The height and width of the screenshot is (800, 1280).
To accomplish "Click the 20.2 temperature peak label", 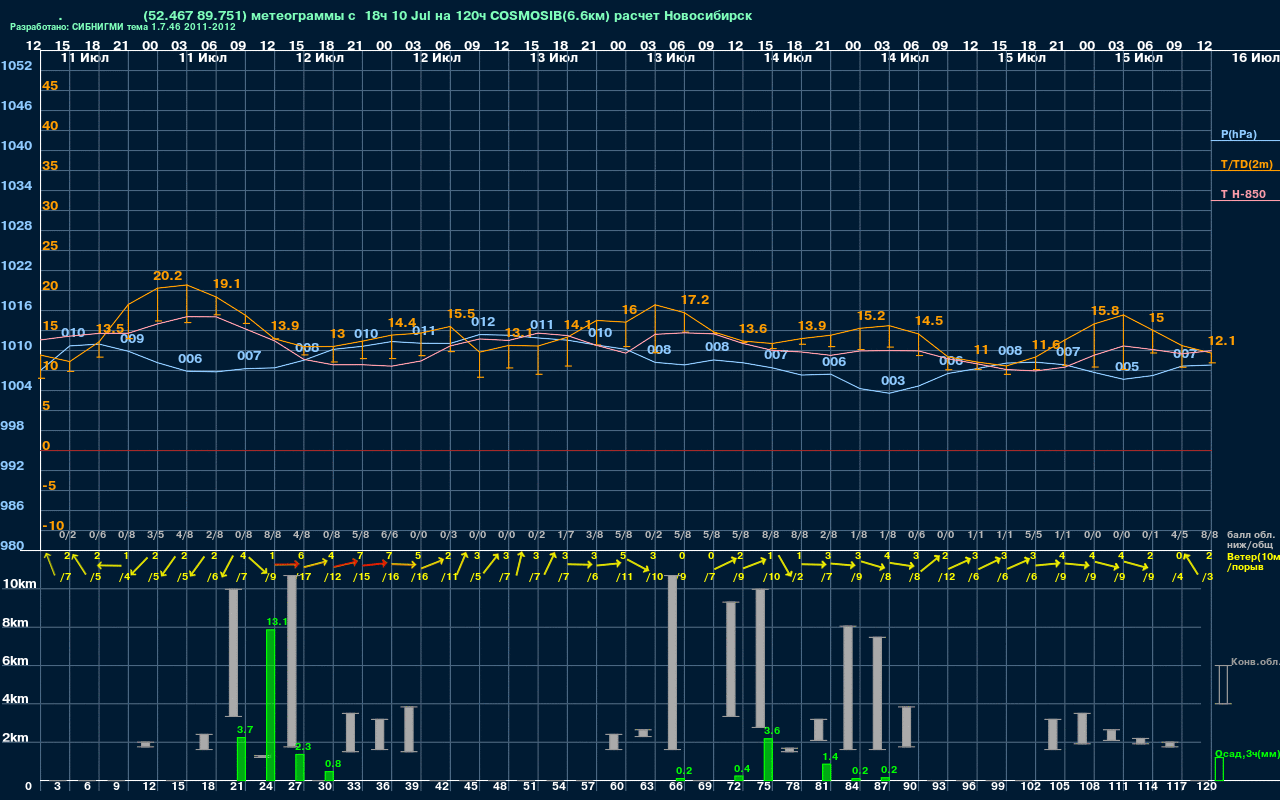I will point(167,276).
